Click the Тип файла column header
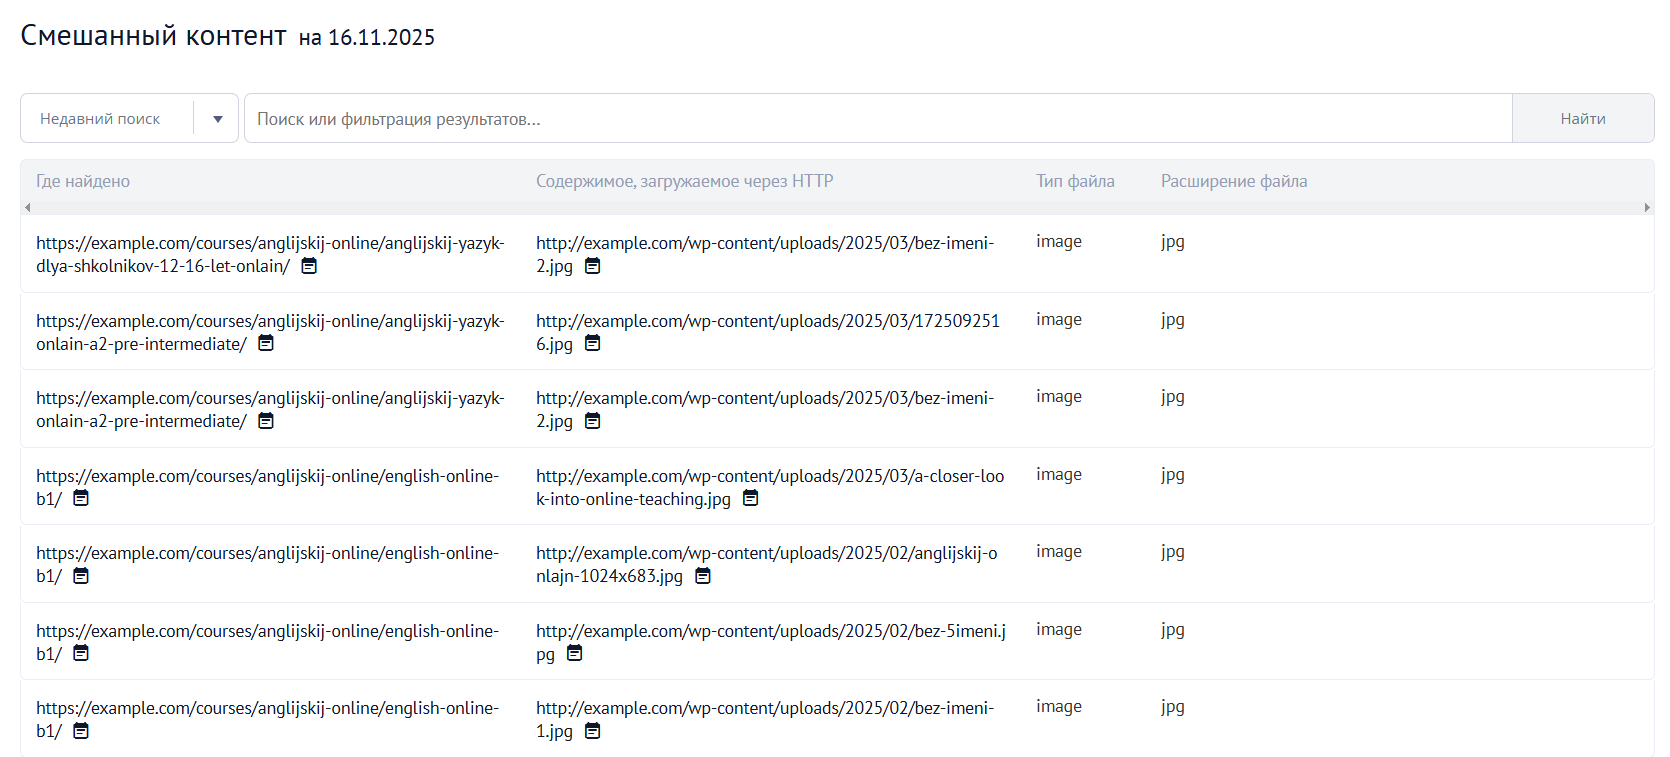The height and width of the screenshot is (757, 1670). coord(1075,181)
